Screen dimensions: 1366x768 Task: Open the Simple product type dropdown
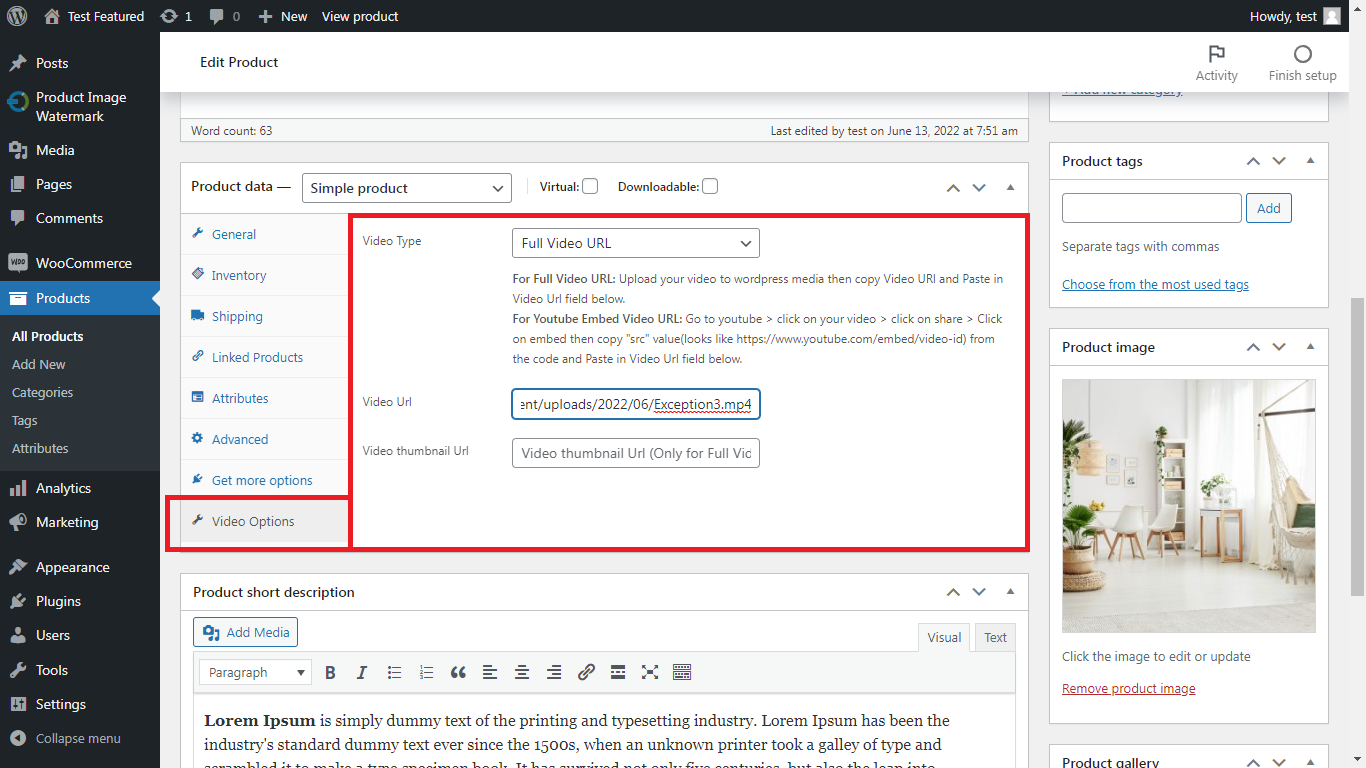pyautogui.click(x=407, y=188)
